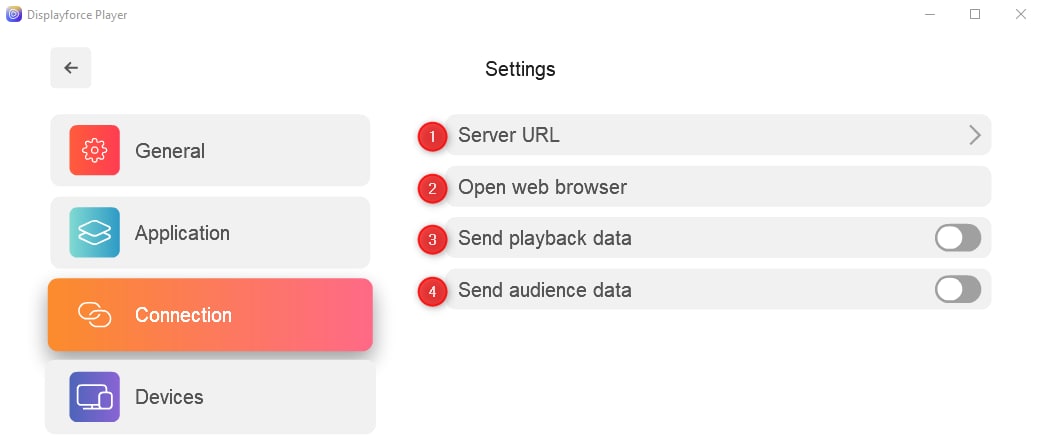This screenshot has width=1042, height=441.
Task: Maximize the Displayforce Player window
Action: (975, 14)
